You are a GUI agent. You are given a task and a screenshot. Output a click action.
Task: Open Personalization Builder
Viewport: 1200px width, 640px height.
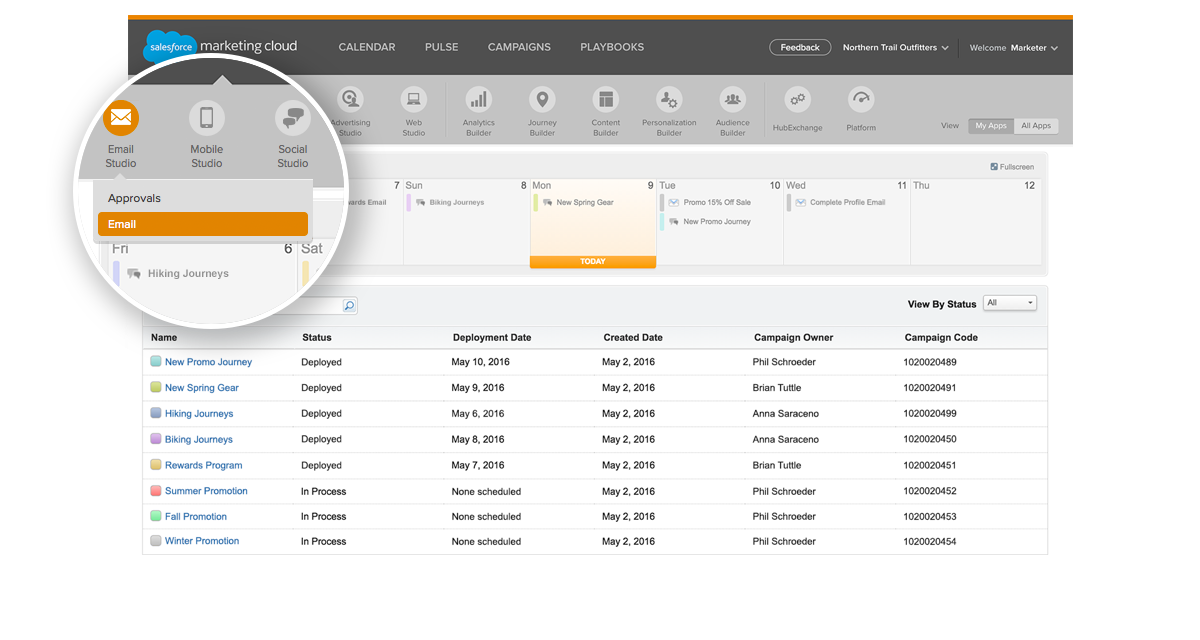(x=669, y=99)
